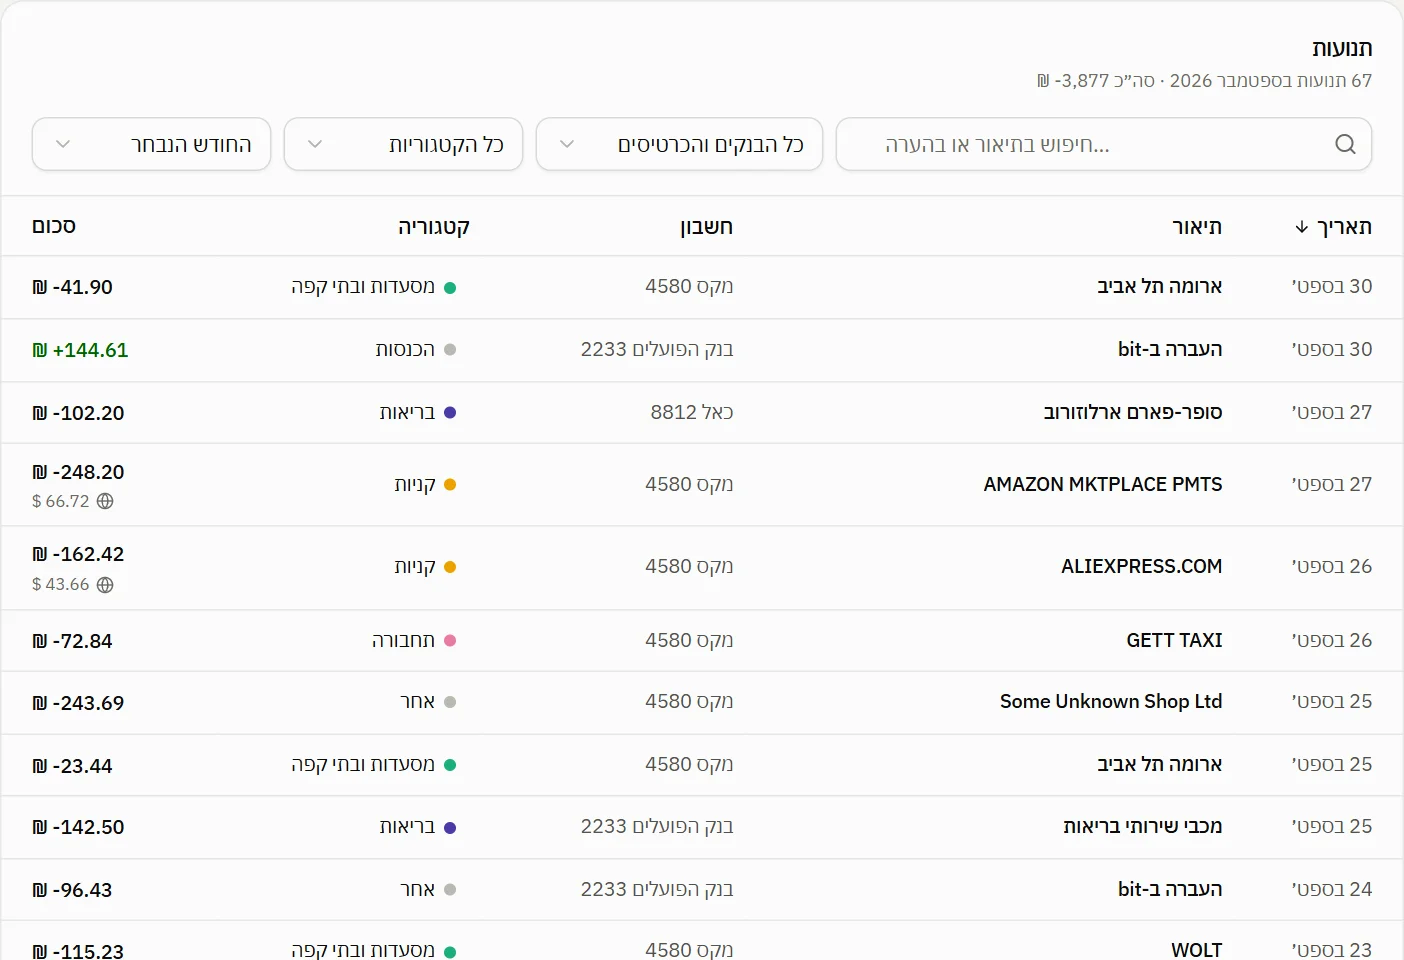Viewport: 1404px width, 960px height.
Task: Select the סופר-פארם ארלוזורוב transaction description
Action: click(1133, 412)
